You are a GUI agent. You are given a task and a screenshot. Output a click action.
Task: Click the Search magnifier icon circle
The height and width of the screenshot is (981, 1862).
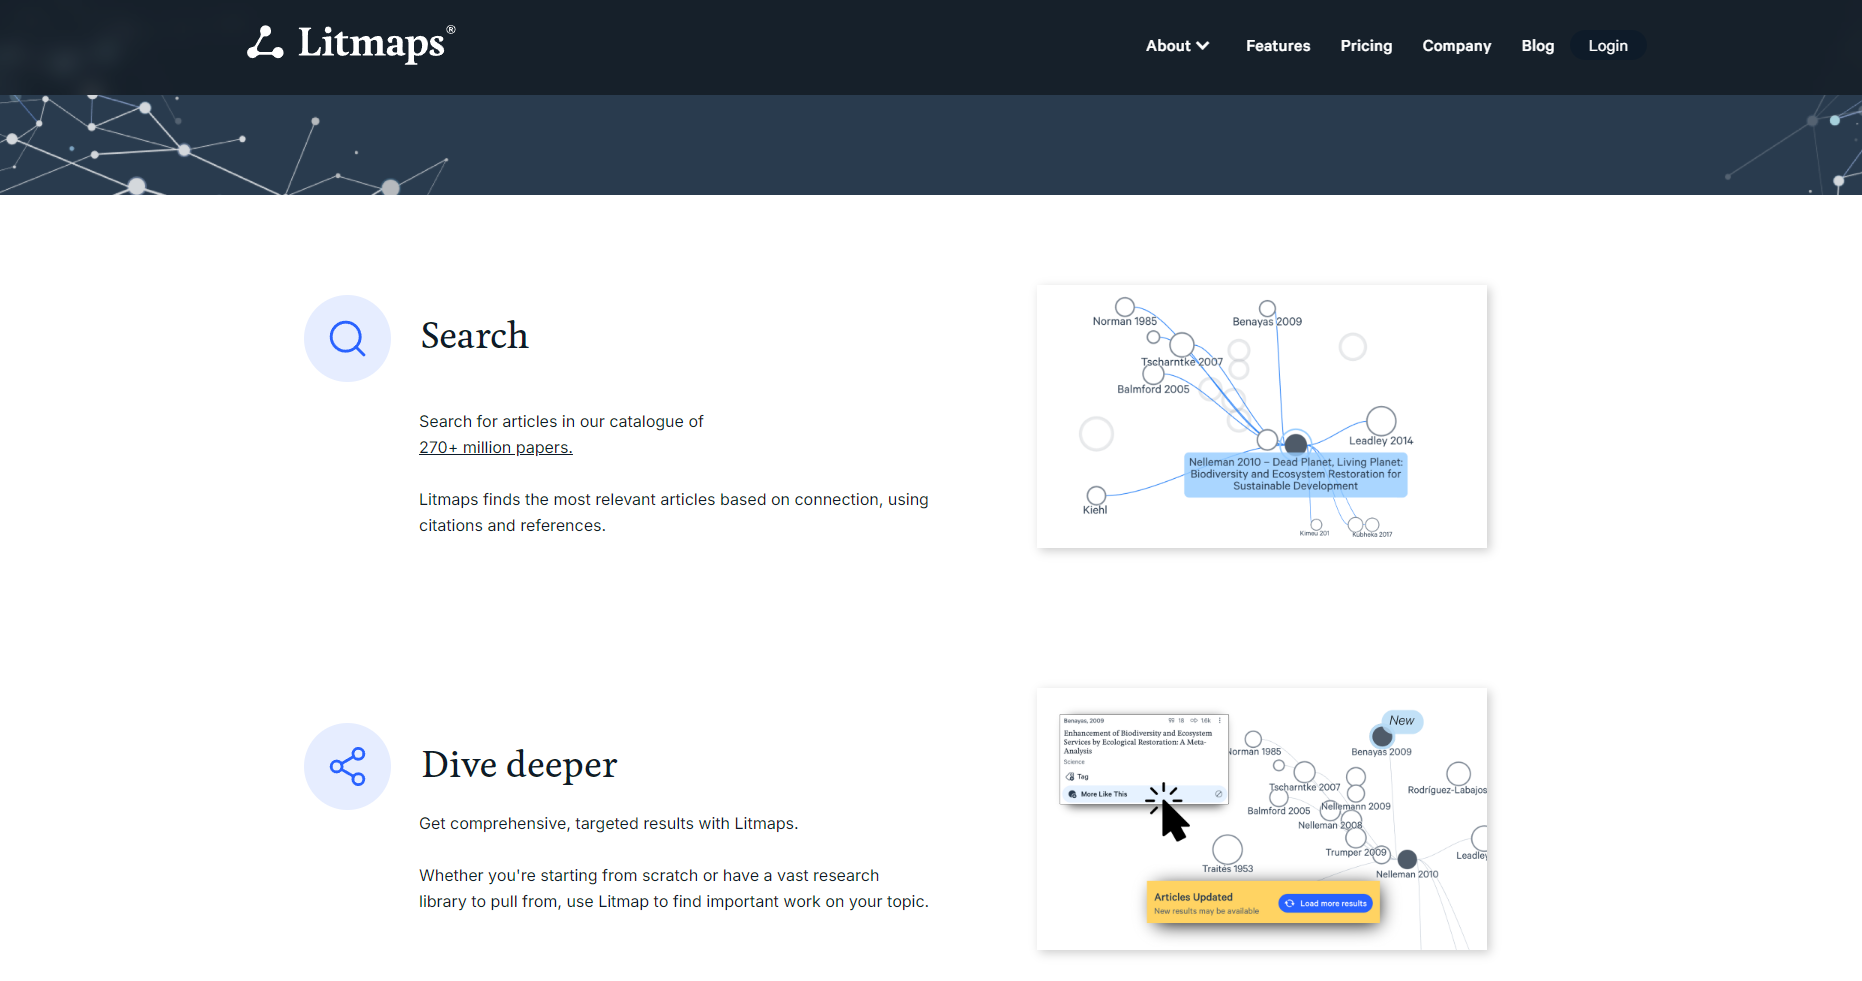(x=347, y=338)
